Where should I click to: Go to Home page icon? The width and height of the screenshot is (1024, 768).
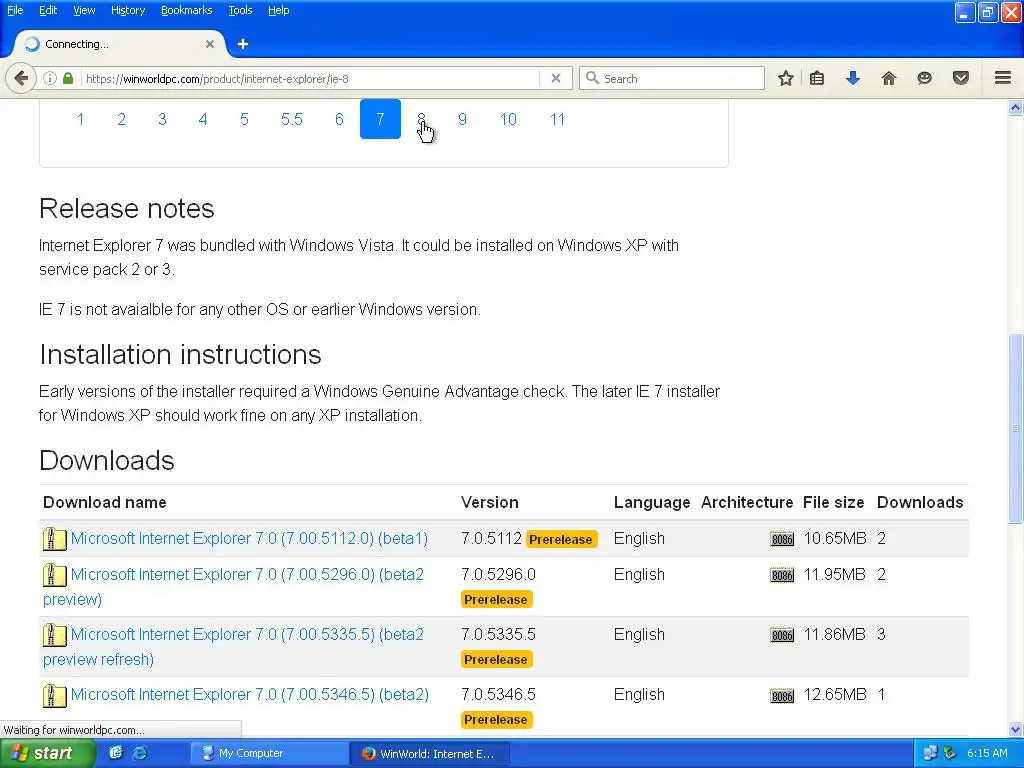(889, 78)
